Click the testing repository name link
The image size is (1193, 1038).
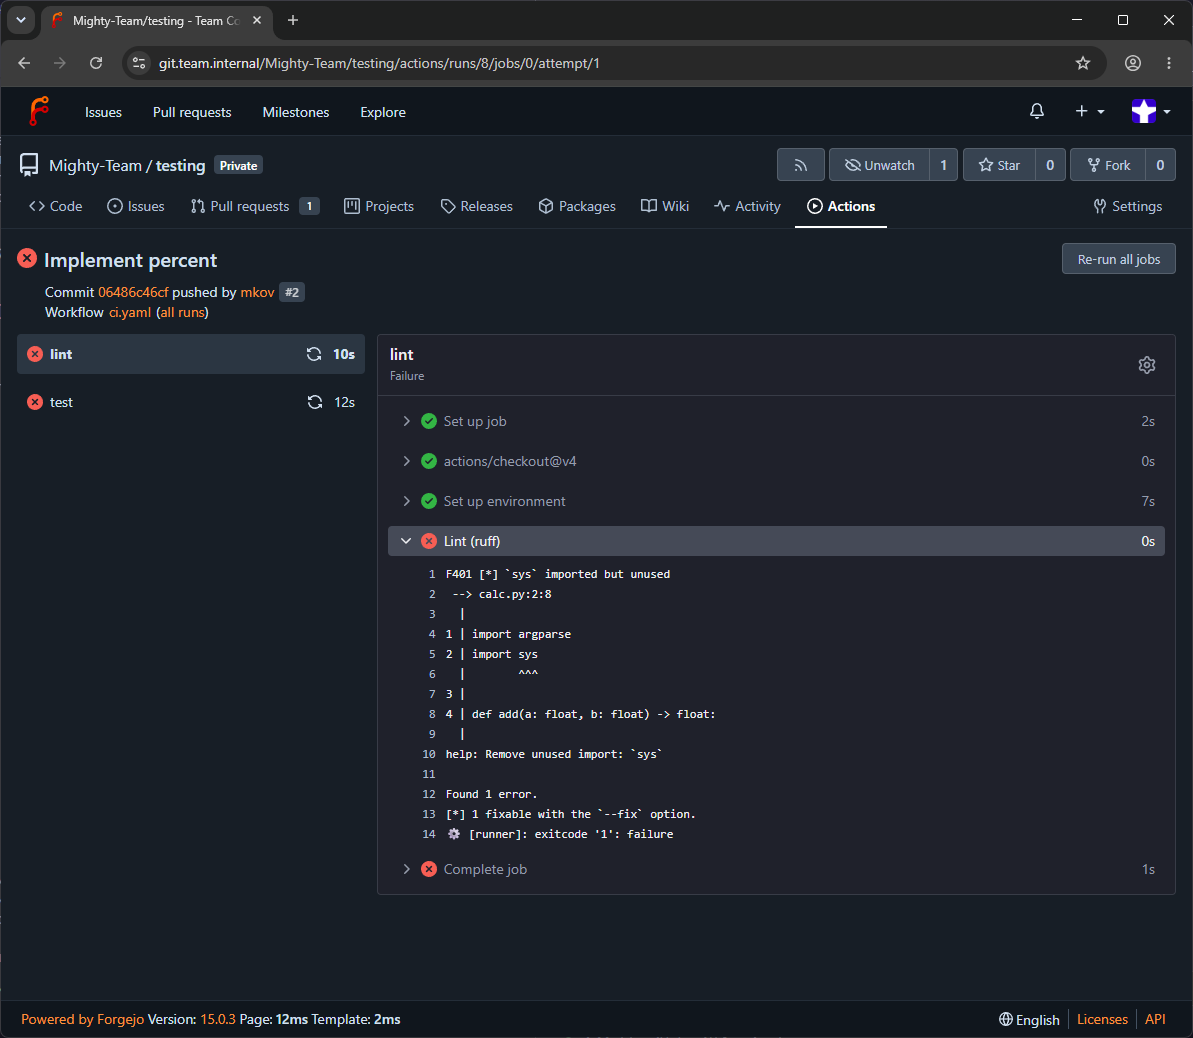coord(180,165)
